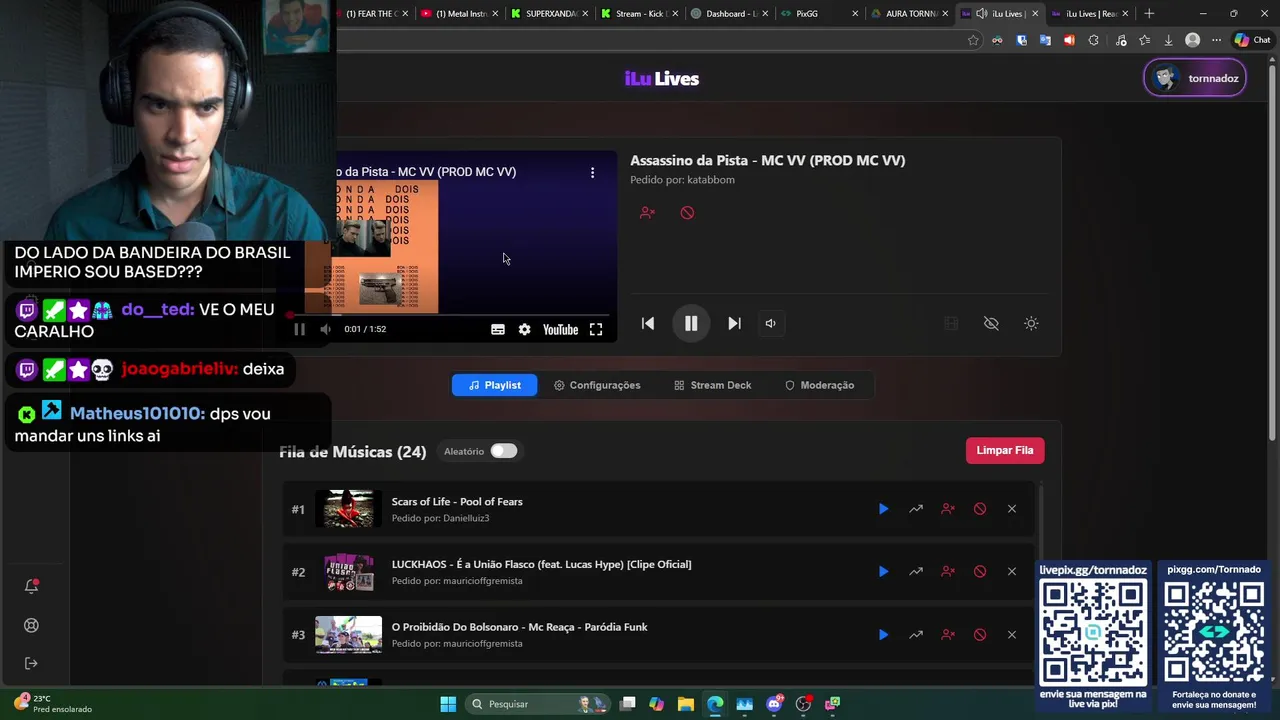Pause the embedded YouTube video

coord(299,329)
